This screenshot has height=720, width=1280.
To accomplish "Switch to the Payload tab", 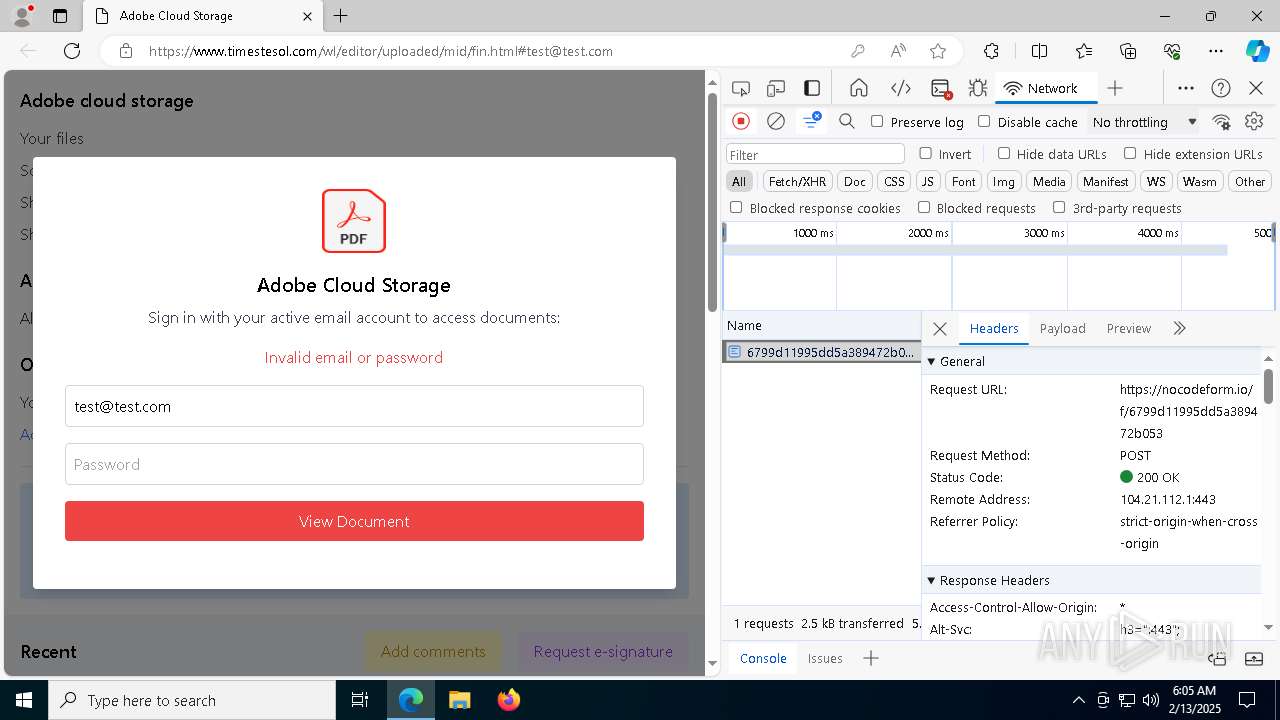I will pos(1062,328).
